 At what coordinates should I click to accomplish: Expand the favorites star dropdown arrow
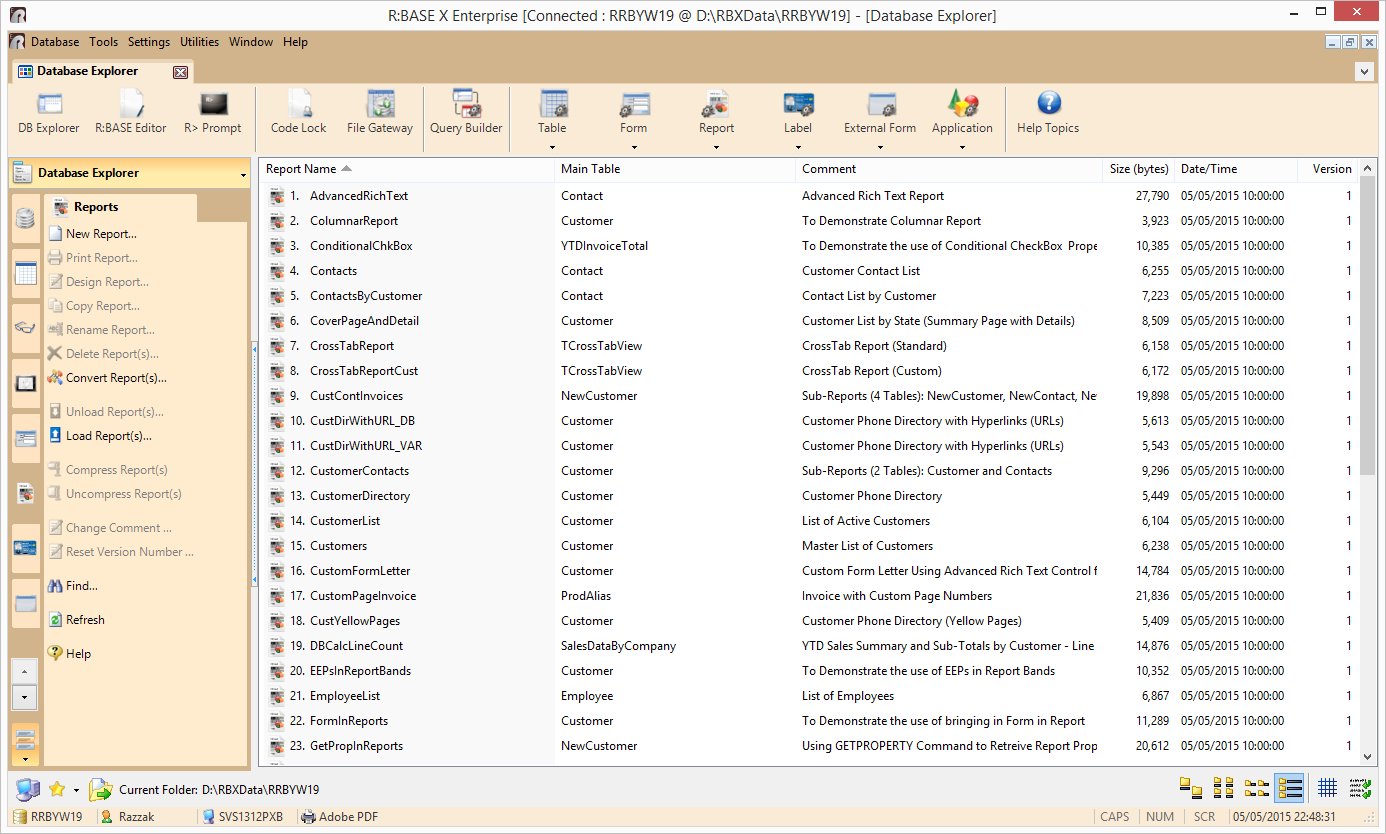point(75,790)
